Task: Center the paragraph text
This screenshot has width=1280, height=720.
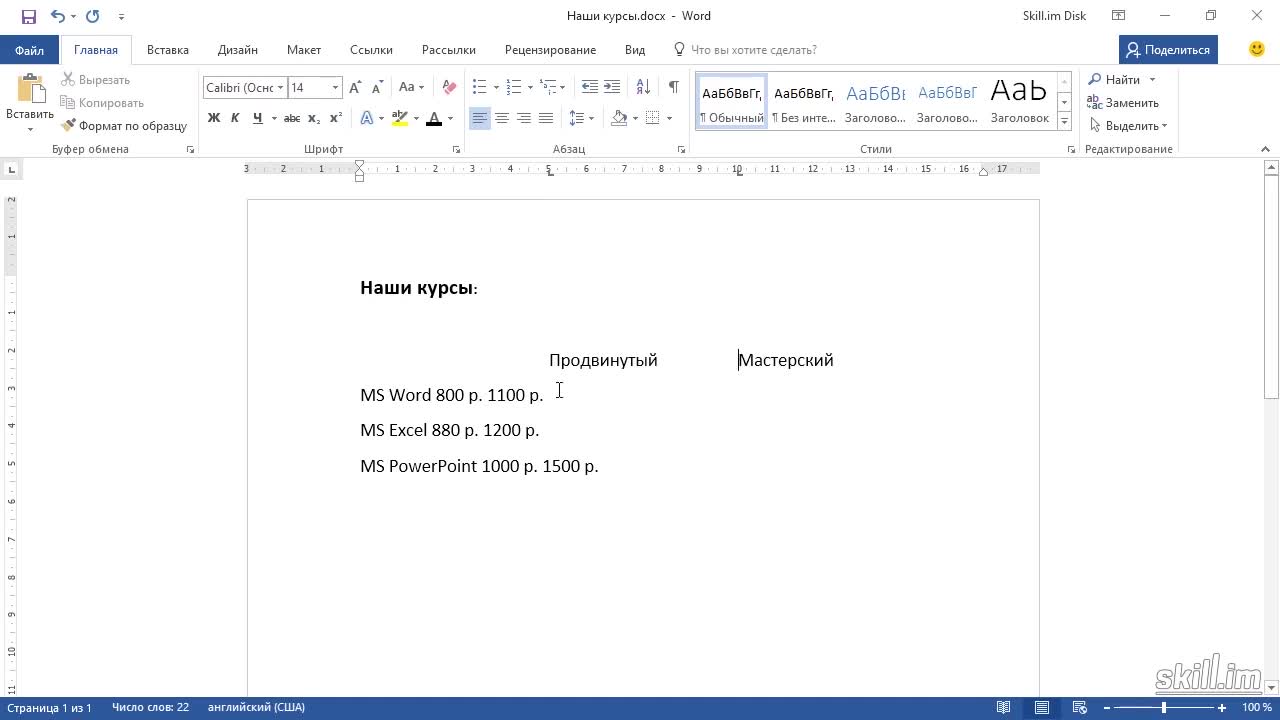Action: (502, 118)
